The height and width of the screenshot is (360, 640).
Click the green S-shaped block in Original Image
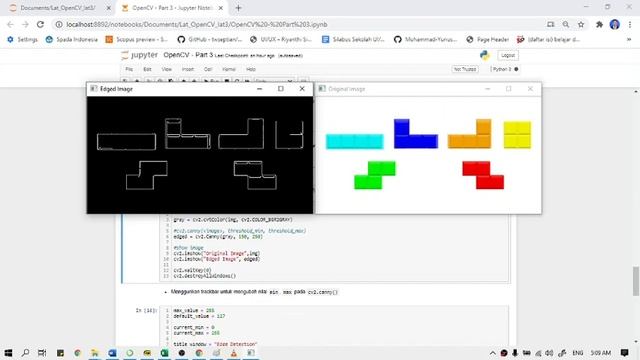tap(375, 176)
